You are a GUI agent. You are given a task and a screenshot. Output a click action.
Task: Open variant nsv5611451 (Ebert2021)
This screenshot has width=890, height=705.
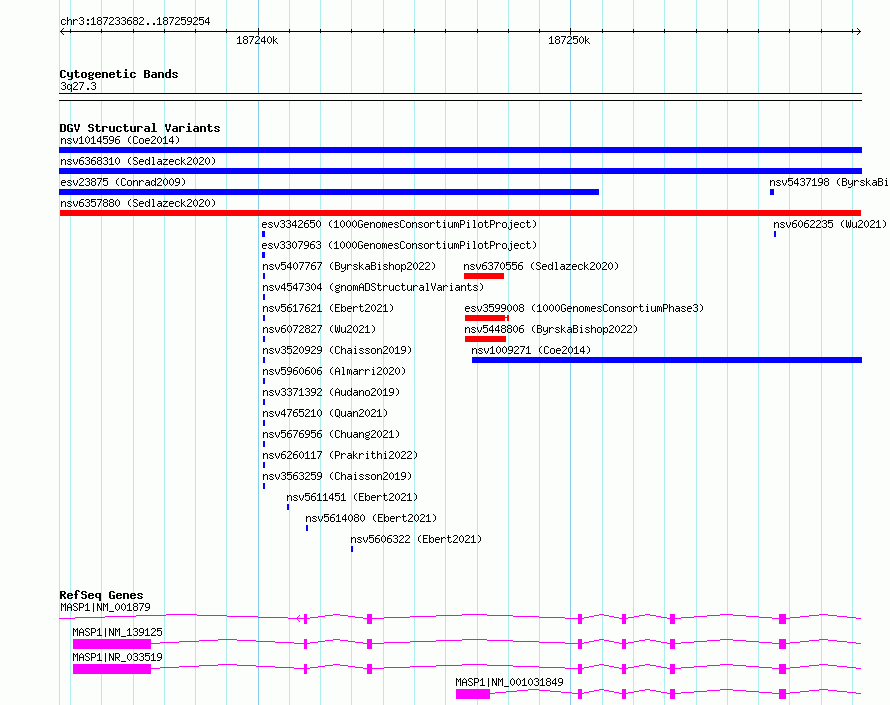click(x=352, y=497)
